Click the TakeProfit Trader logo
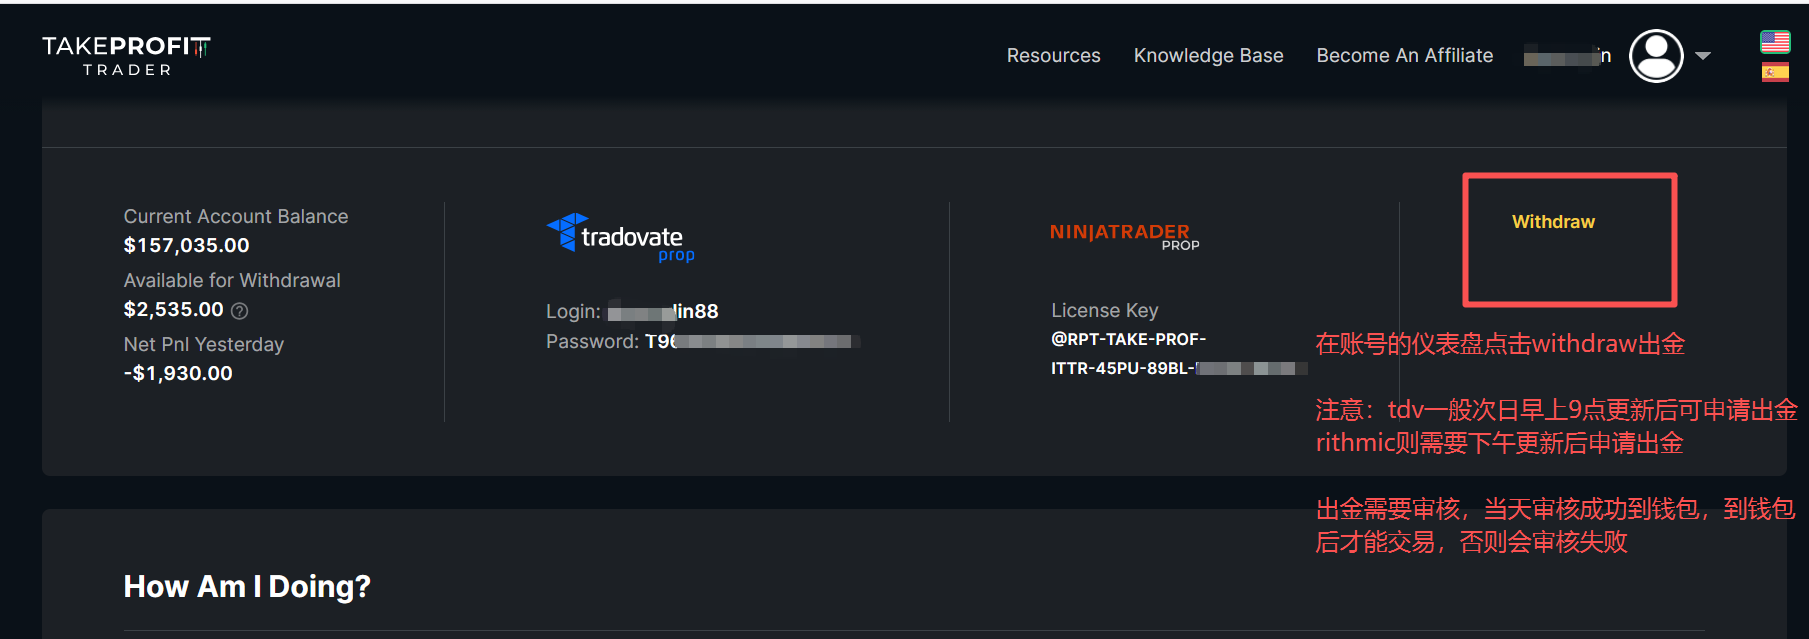The image size is (1809, 639). 126,56
